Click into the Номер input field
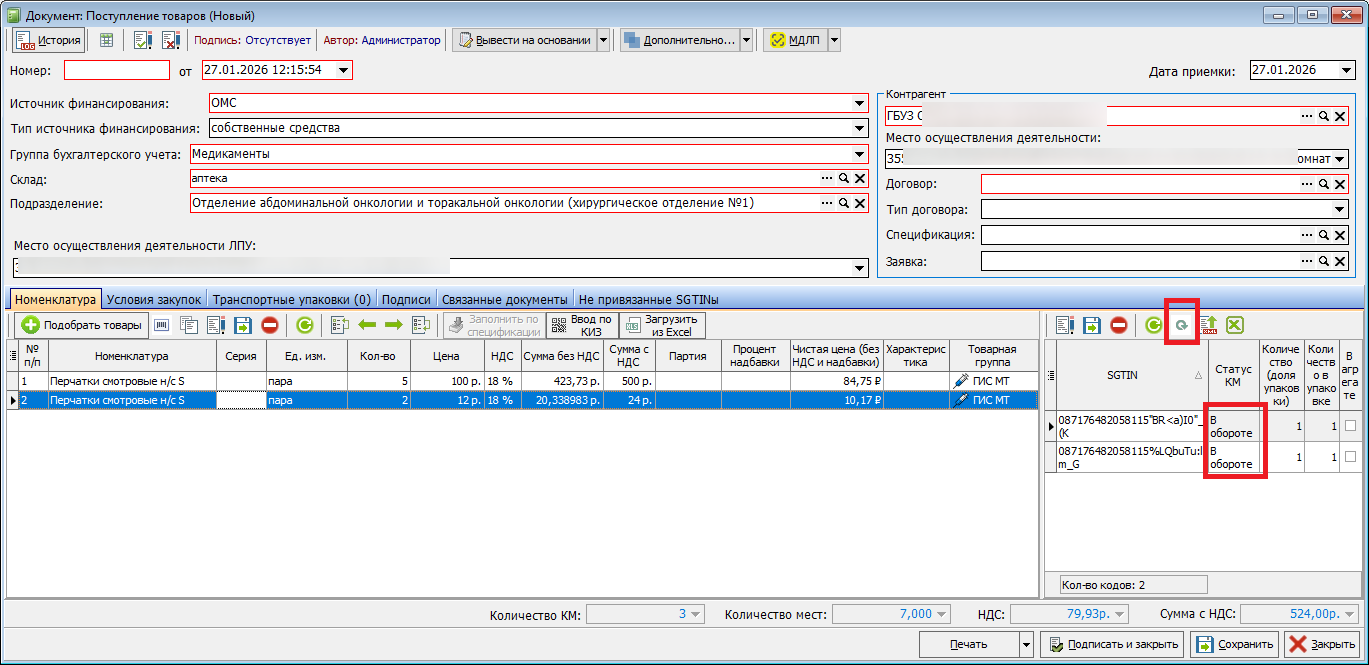The width and height of the screenshot is (1369, 665). [117, 71]
